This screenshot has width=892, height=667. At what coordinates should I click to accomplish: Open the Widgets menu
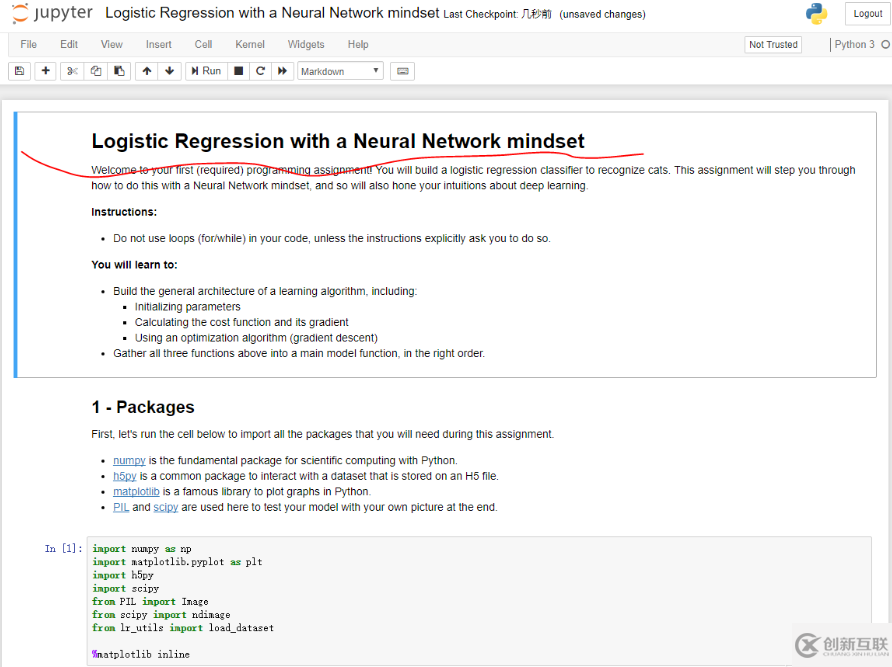[x=306, y=44]
